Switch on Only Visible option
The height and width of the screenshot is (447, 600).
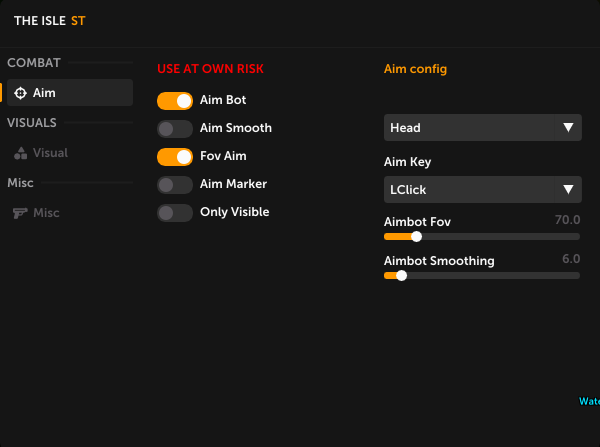[175, 213]
